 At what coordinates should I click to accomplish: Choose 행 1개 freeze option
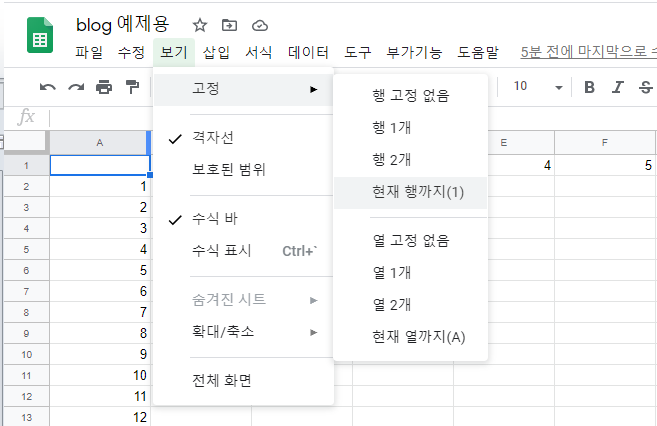coord(411,128)
